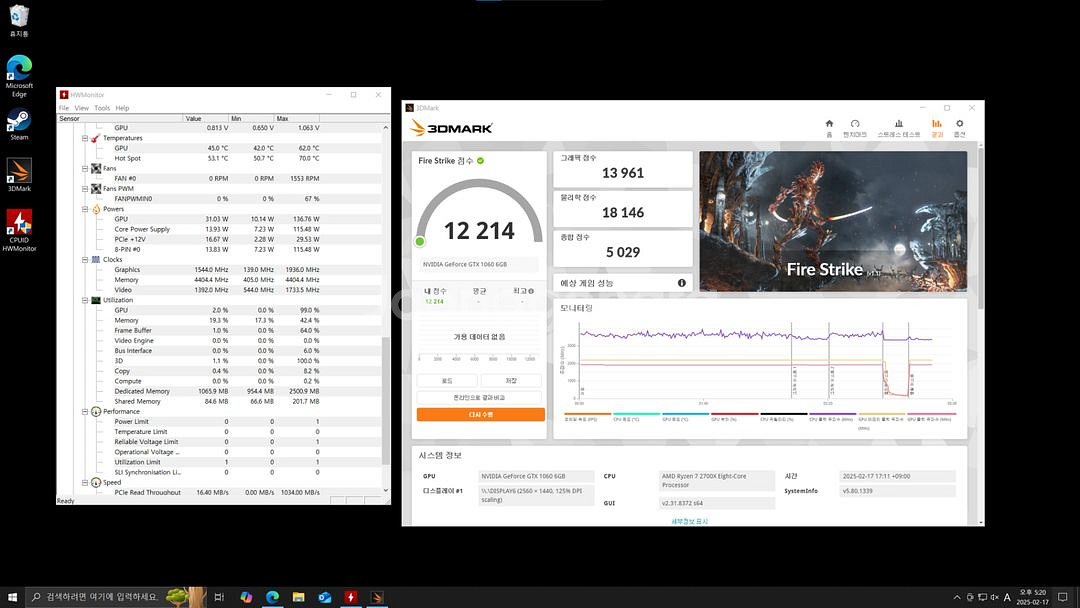Open the notification center icon

point(1063,597)
